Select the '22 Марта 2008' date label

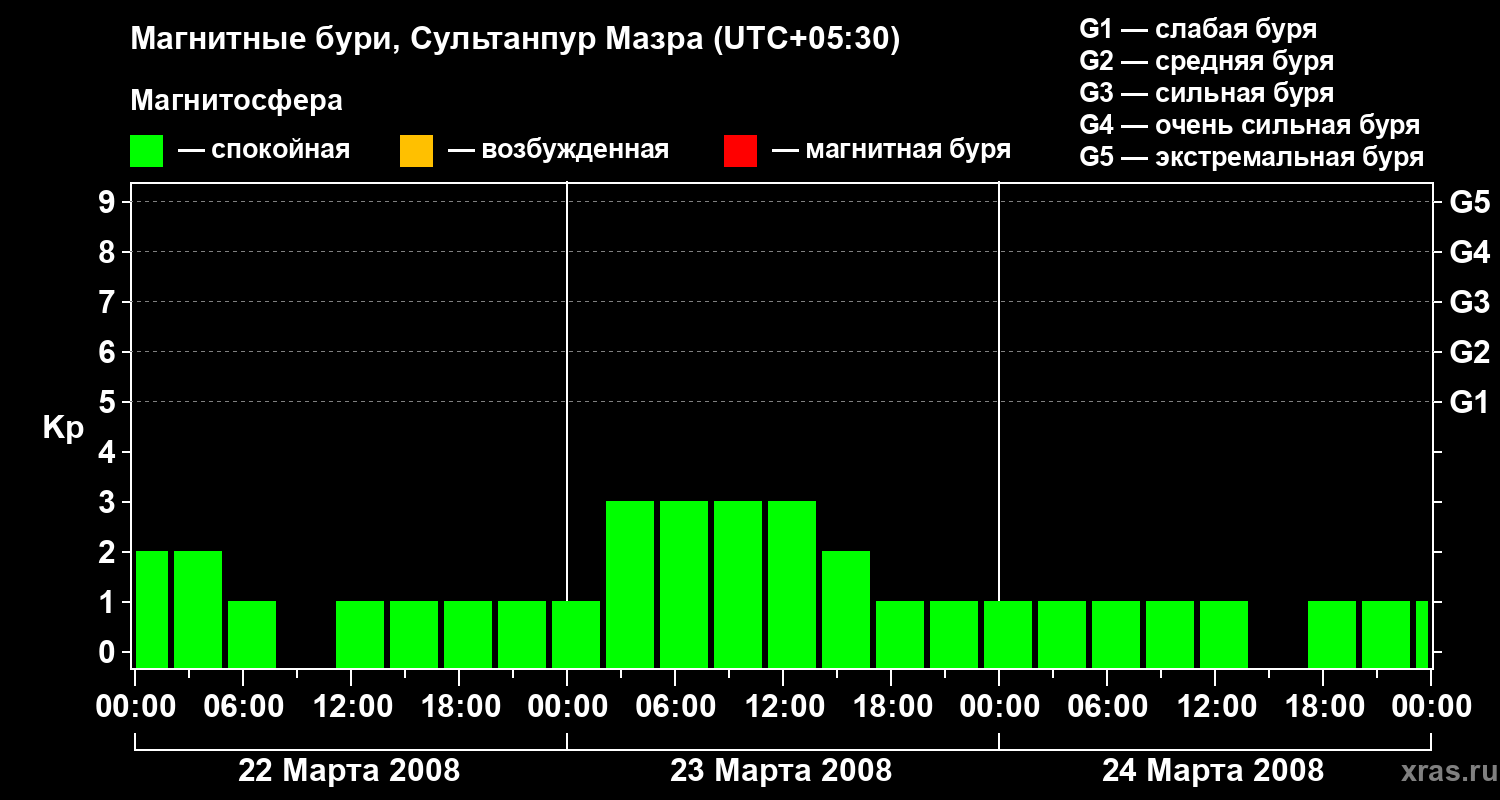[x=349, y=771]
